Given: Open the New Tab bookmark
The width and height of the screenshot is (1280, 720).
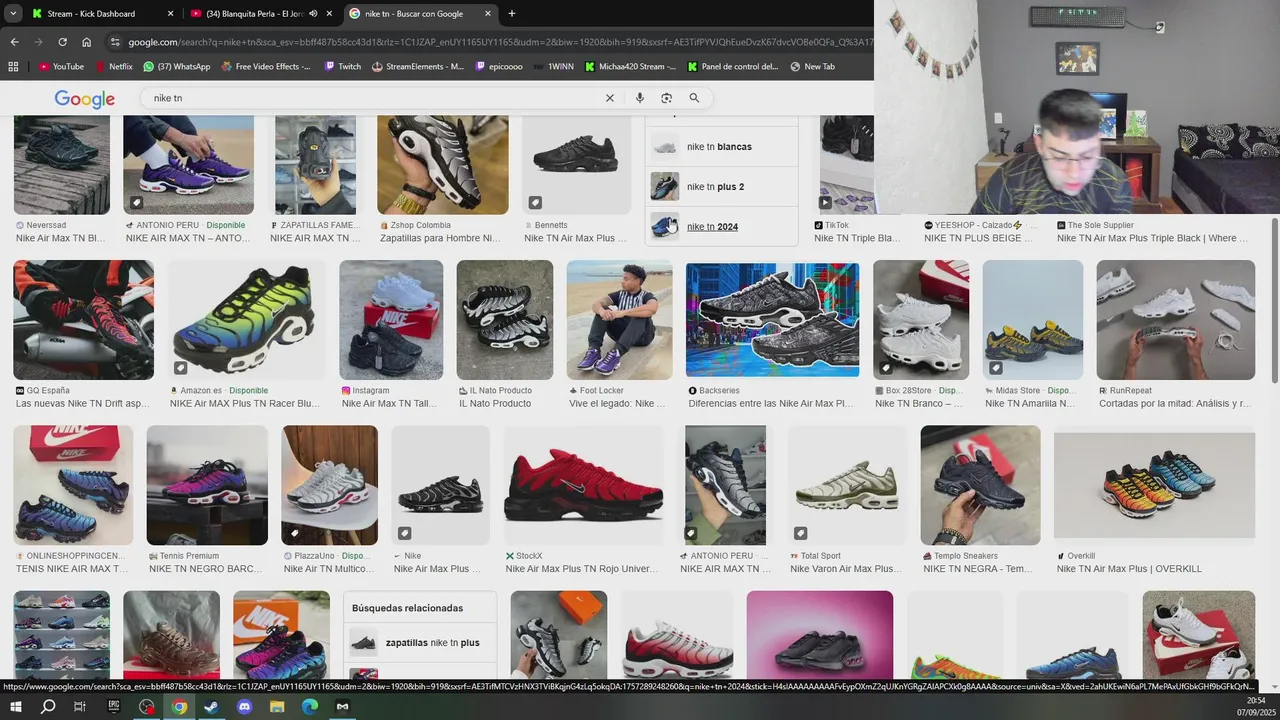Looking at the screenshot, I should [812, 67].
